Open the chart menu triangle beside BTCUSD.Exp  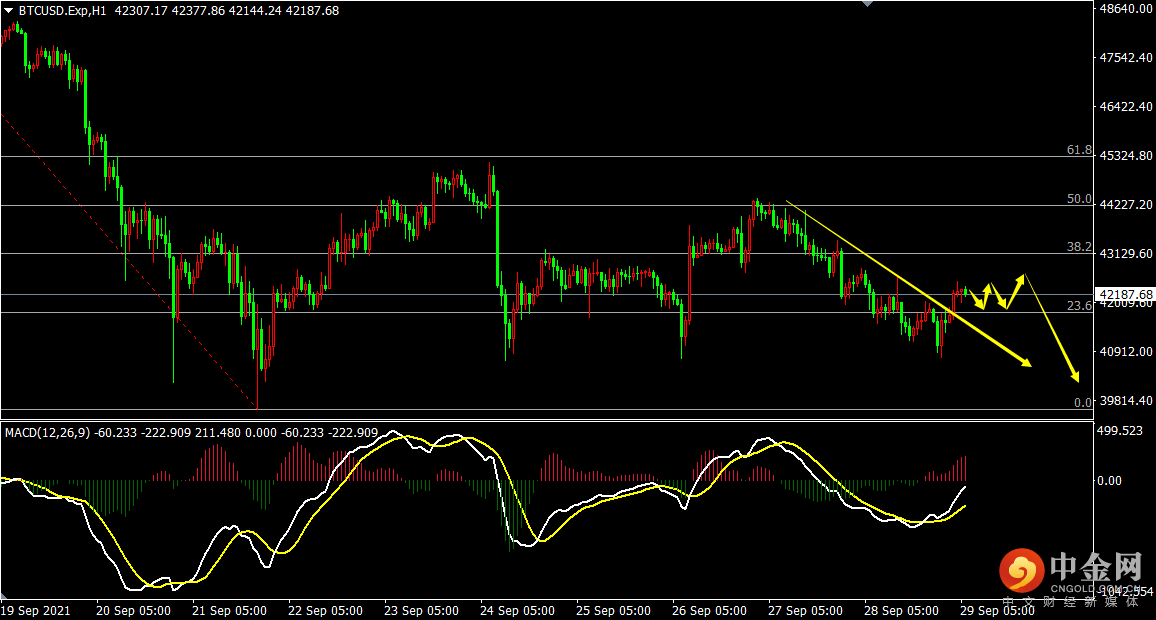tap(9, 10)
